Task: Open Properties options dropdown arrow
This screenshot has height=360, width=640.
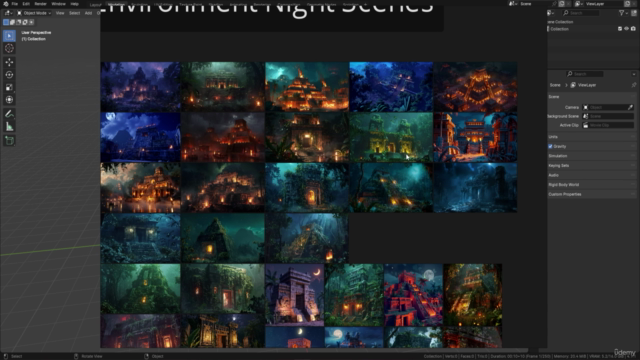Action: (634, 74)
